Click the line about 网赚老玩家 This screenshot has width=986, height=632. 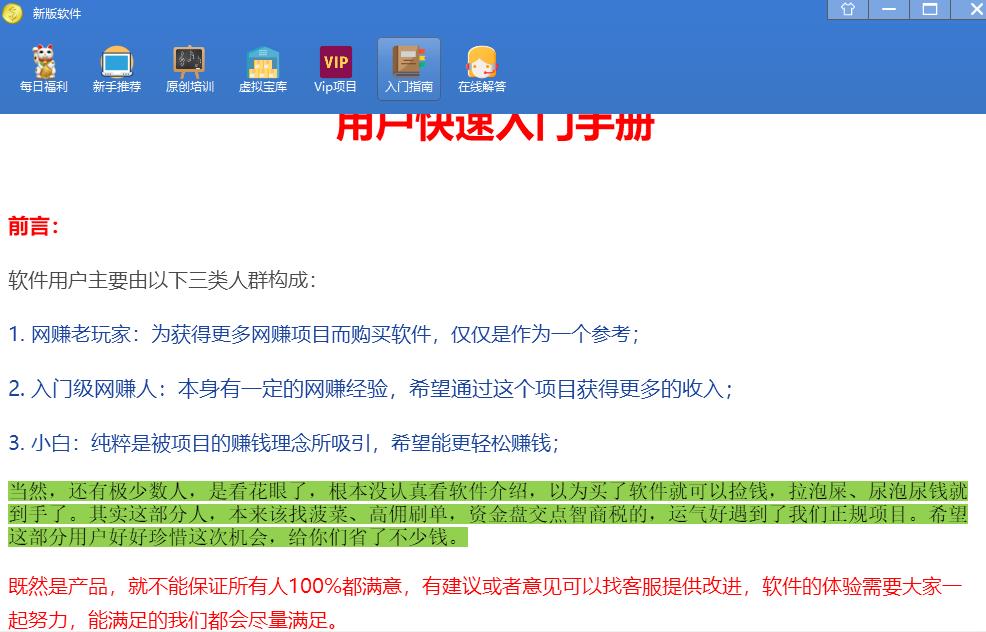point(323,334)
